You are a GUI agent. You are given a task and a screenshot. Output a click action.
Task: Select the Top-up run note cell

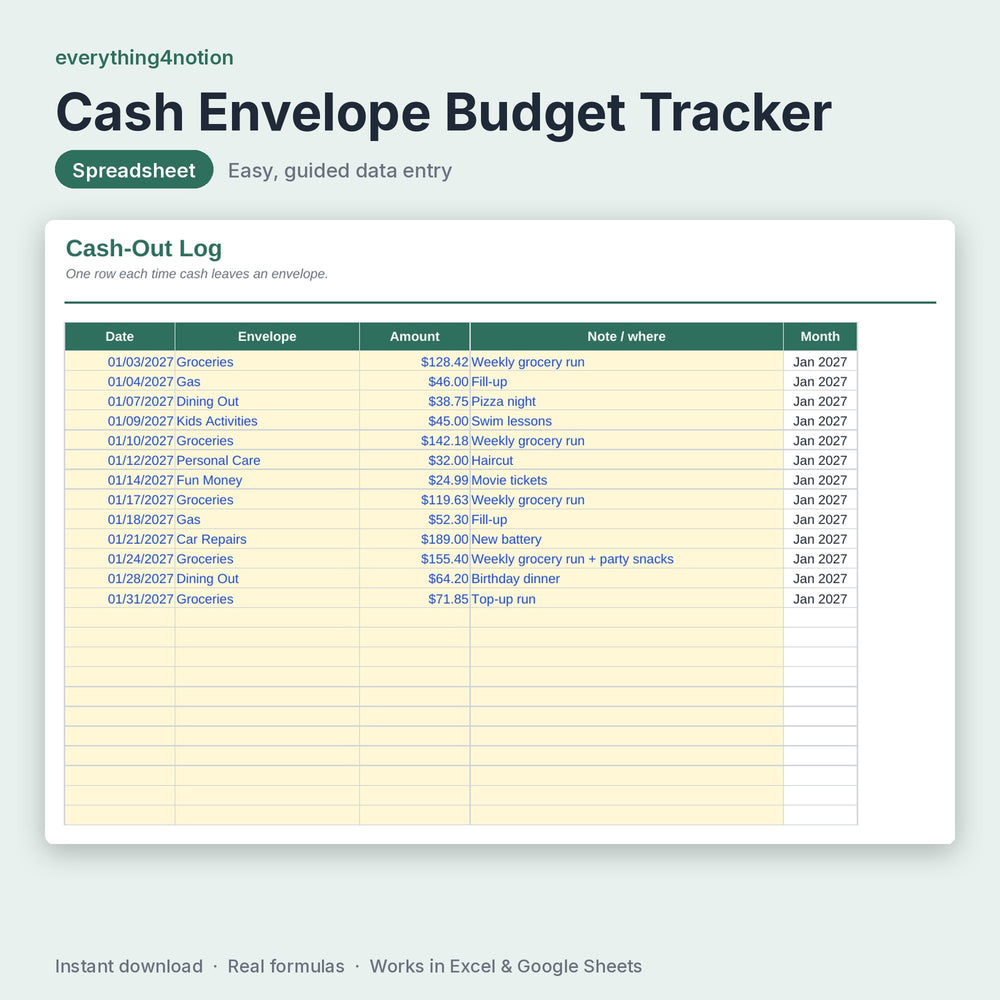[x=626, y=599]
